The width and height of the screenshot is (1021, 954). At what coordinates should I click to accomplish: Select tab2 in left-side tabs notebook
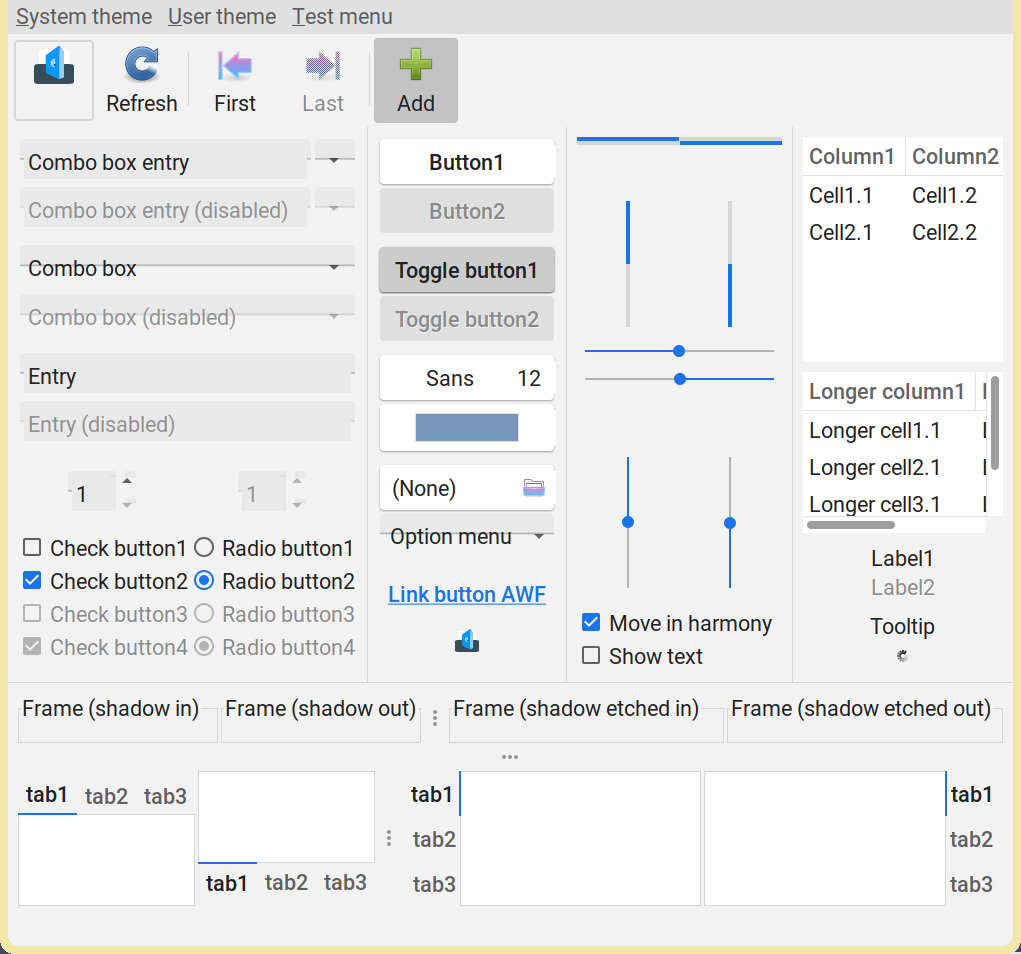coord(434,839)
